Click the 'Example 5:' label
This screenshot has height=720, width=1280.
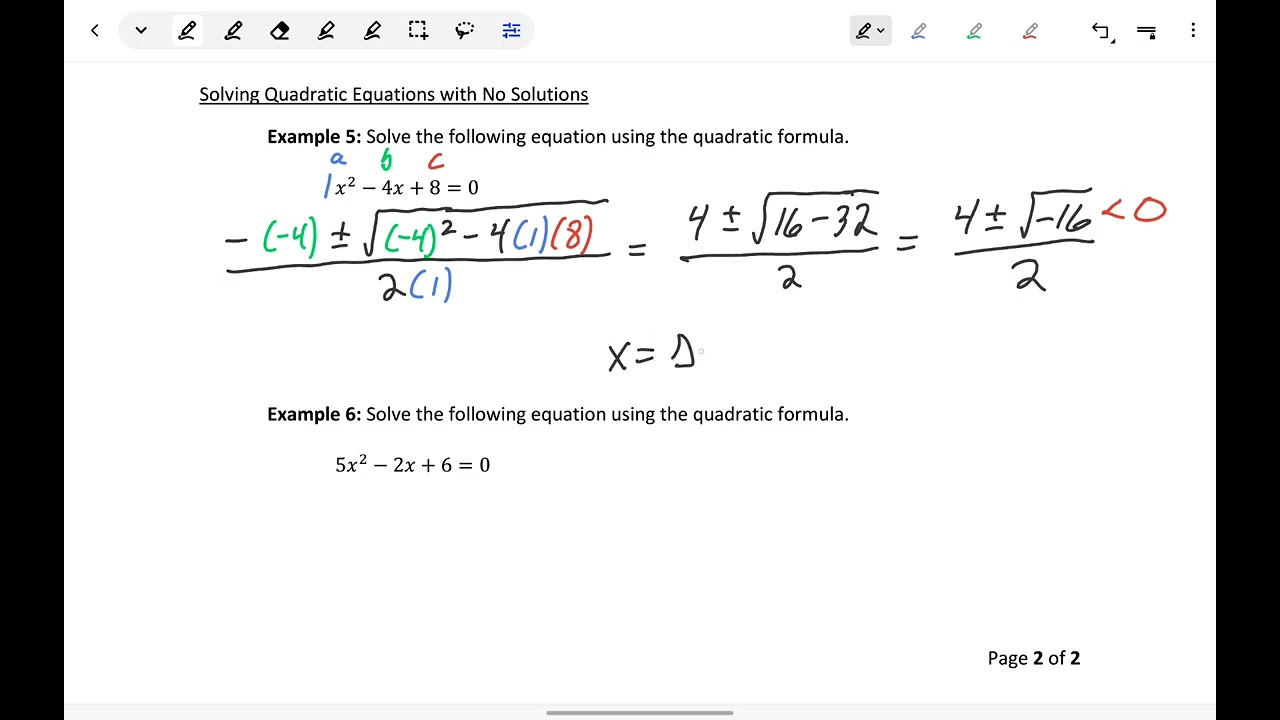coord(314,136)
